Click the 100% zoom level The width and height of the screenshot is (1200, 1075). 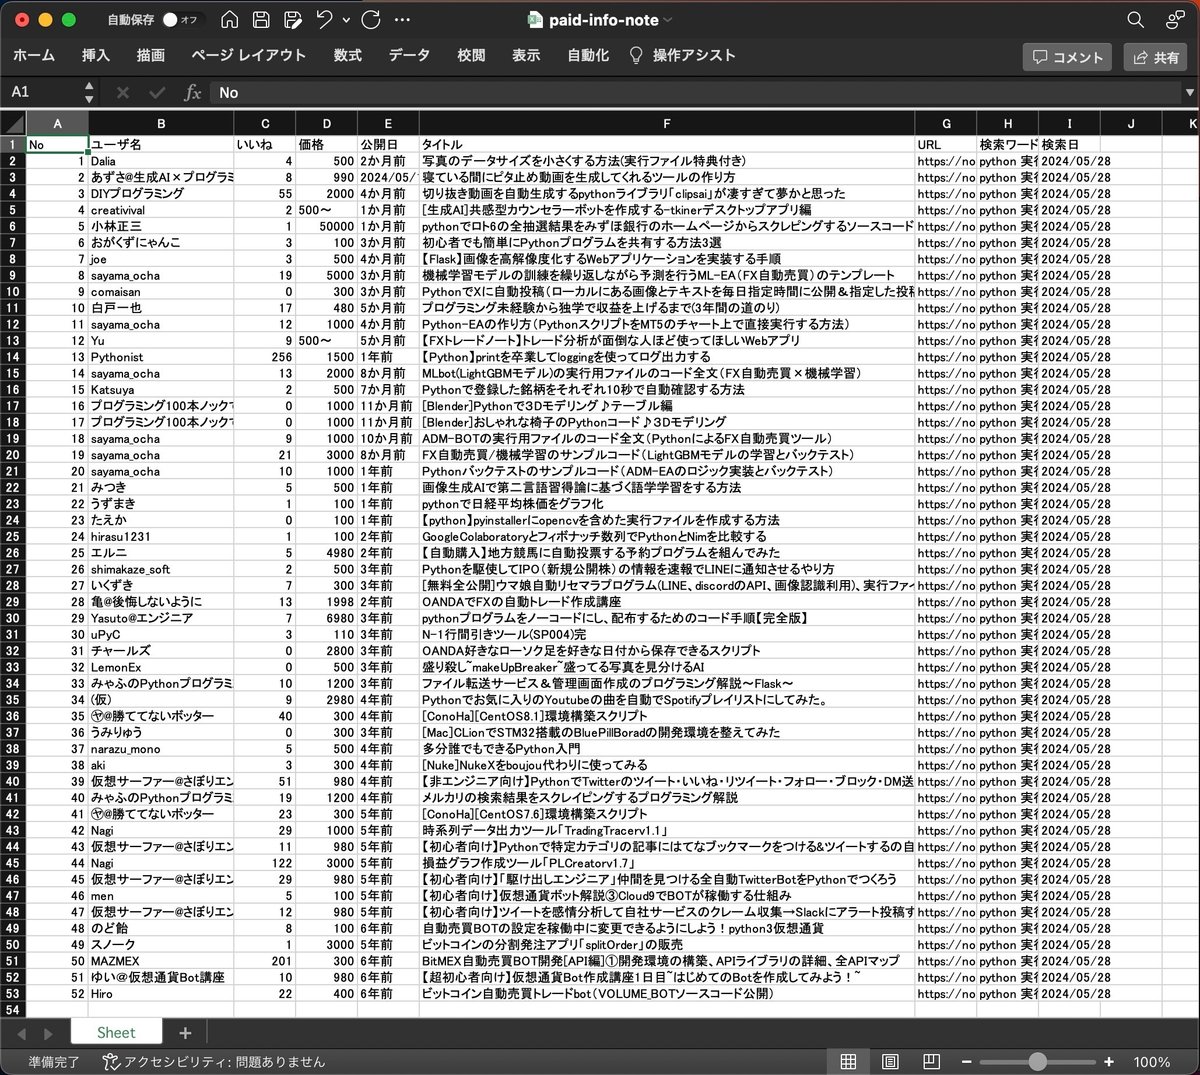click(x=1152, y=1062)
